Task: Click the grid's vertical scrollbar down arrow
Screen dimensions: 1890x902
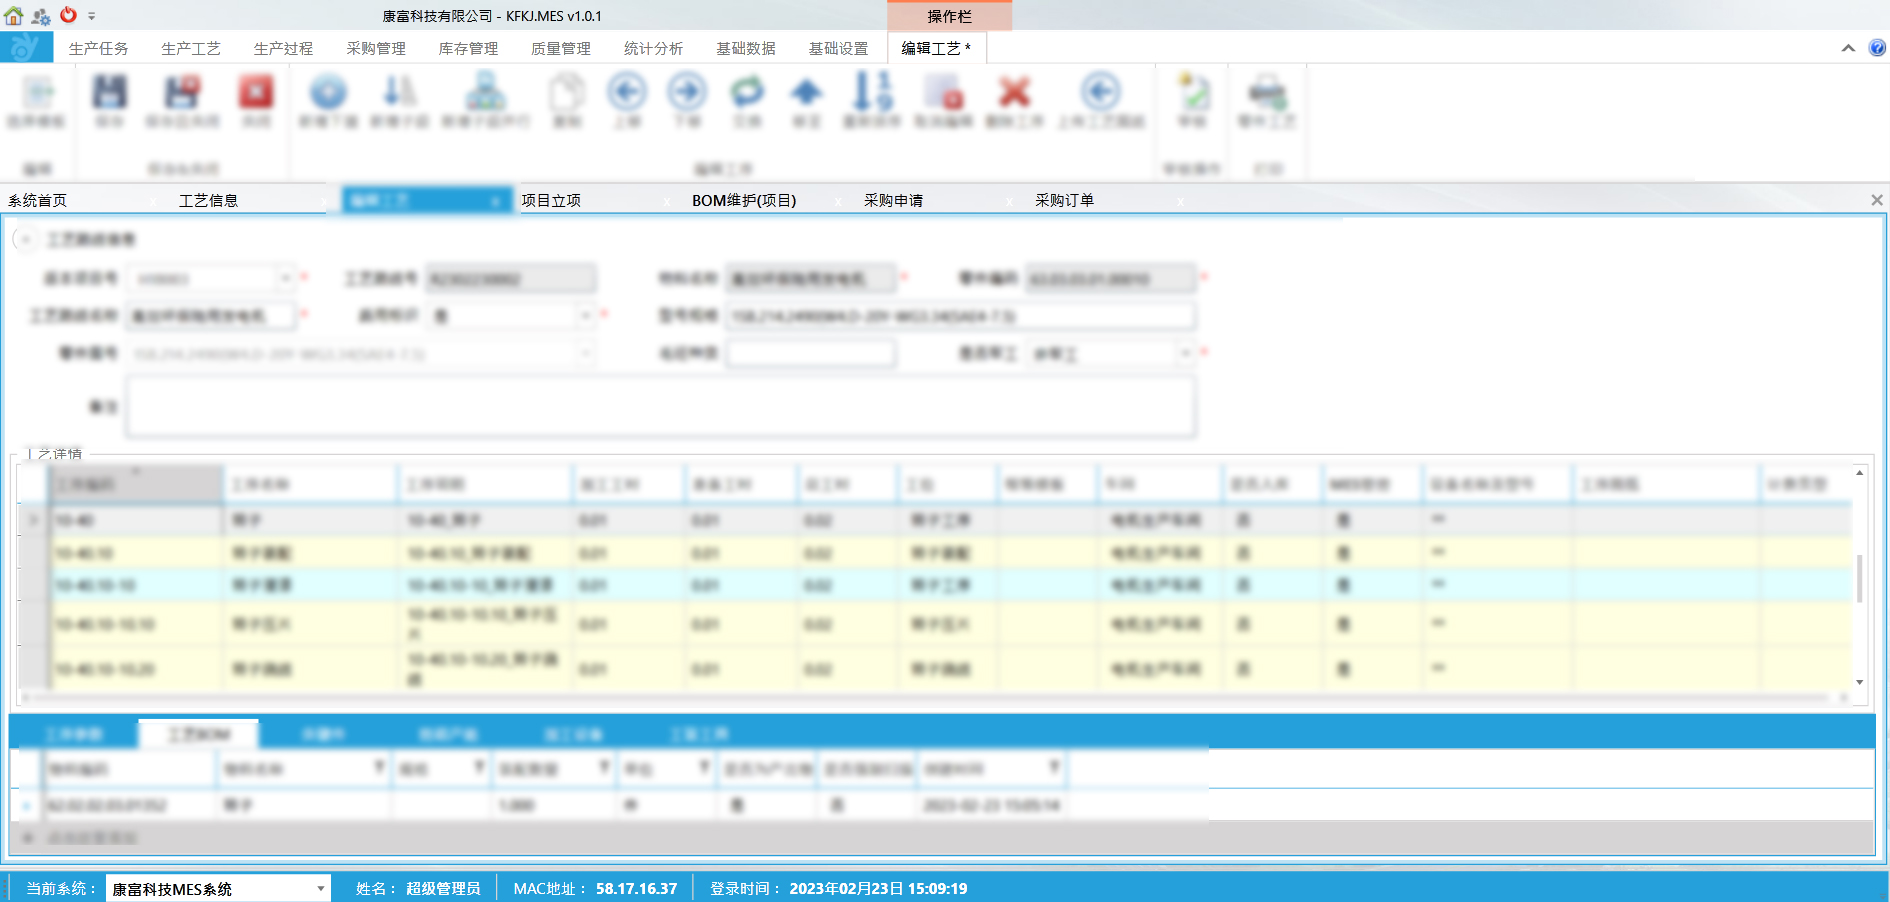Action: [1859, 682]
